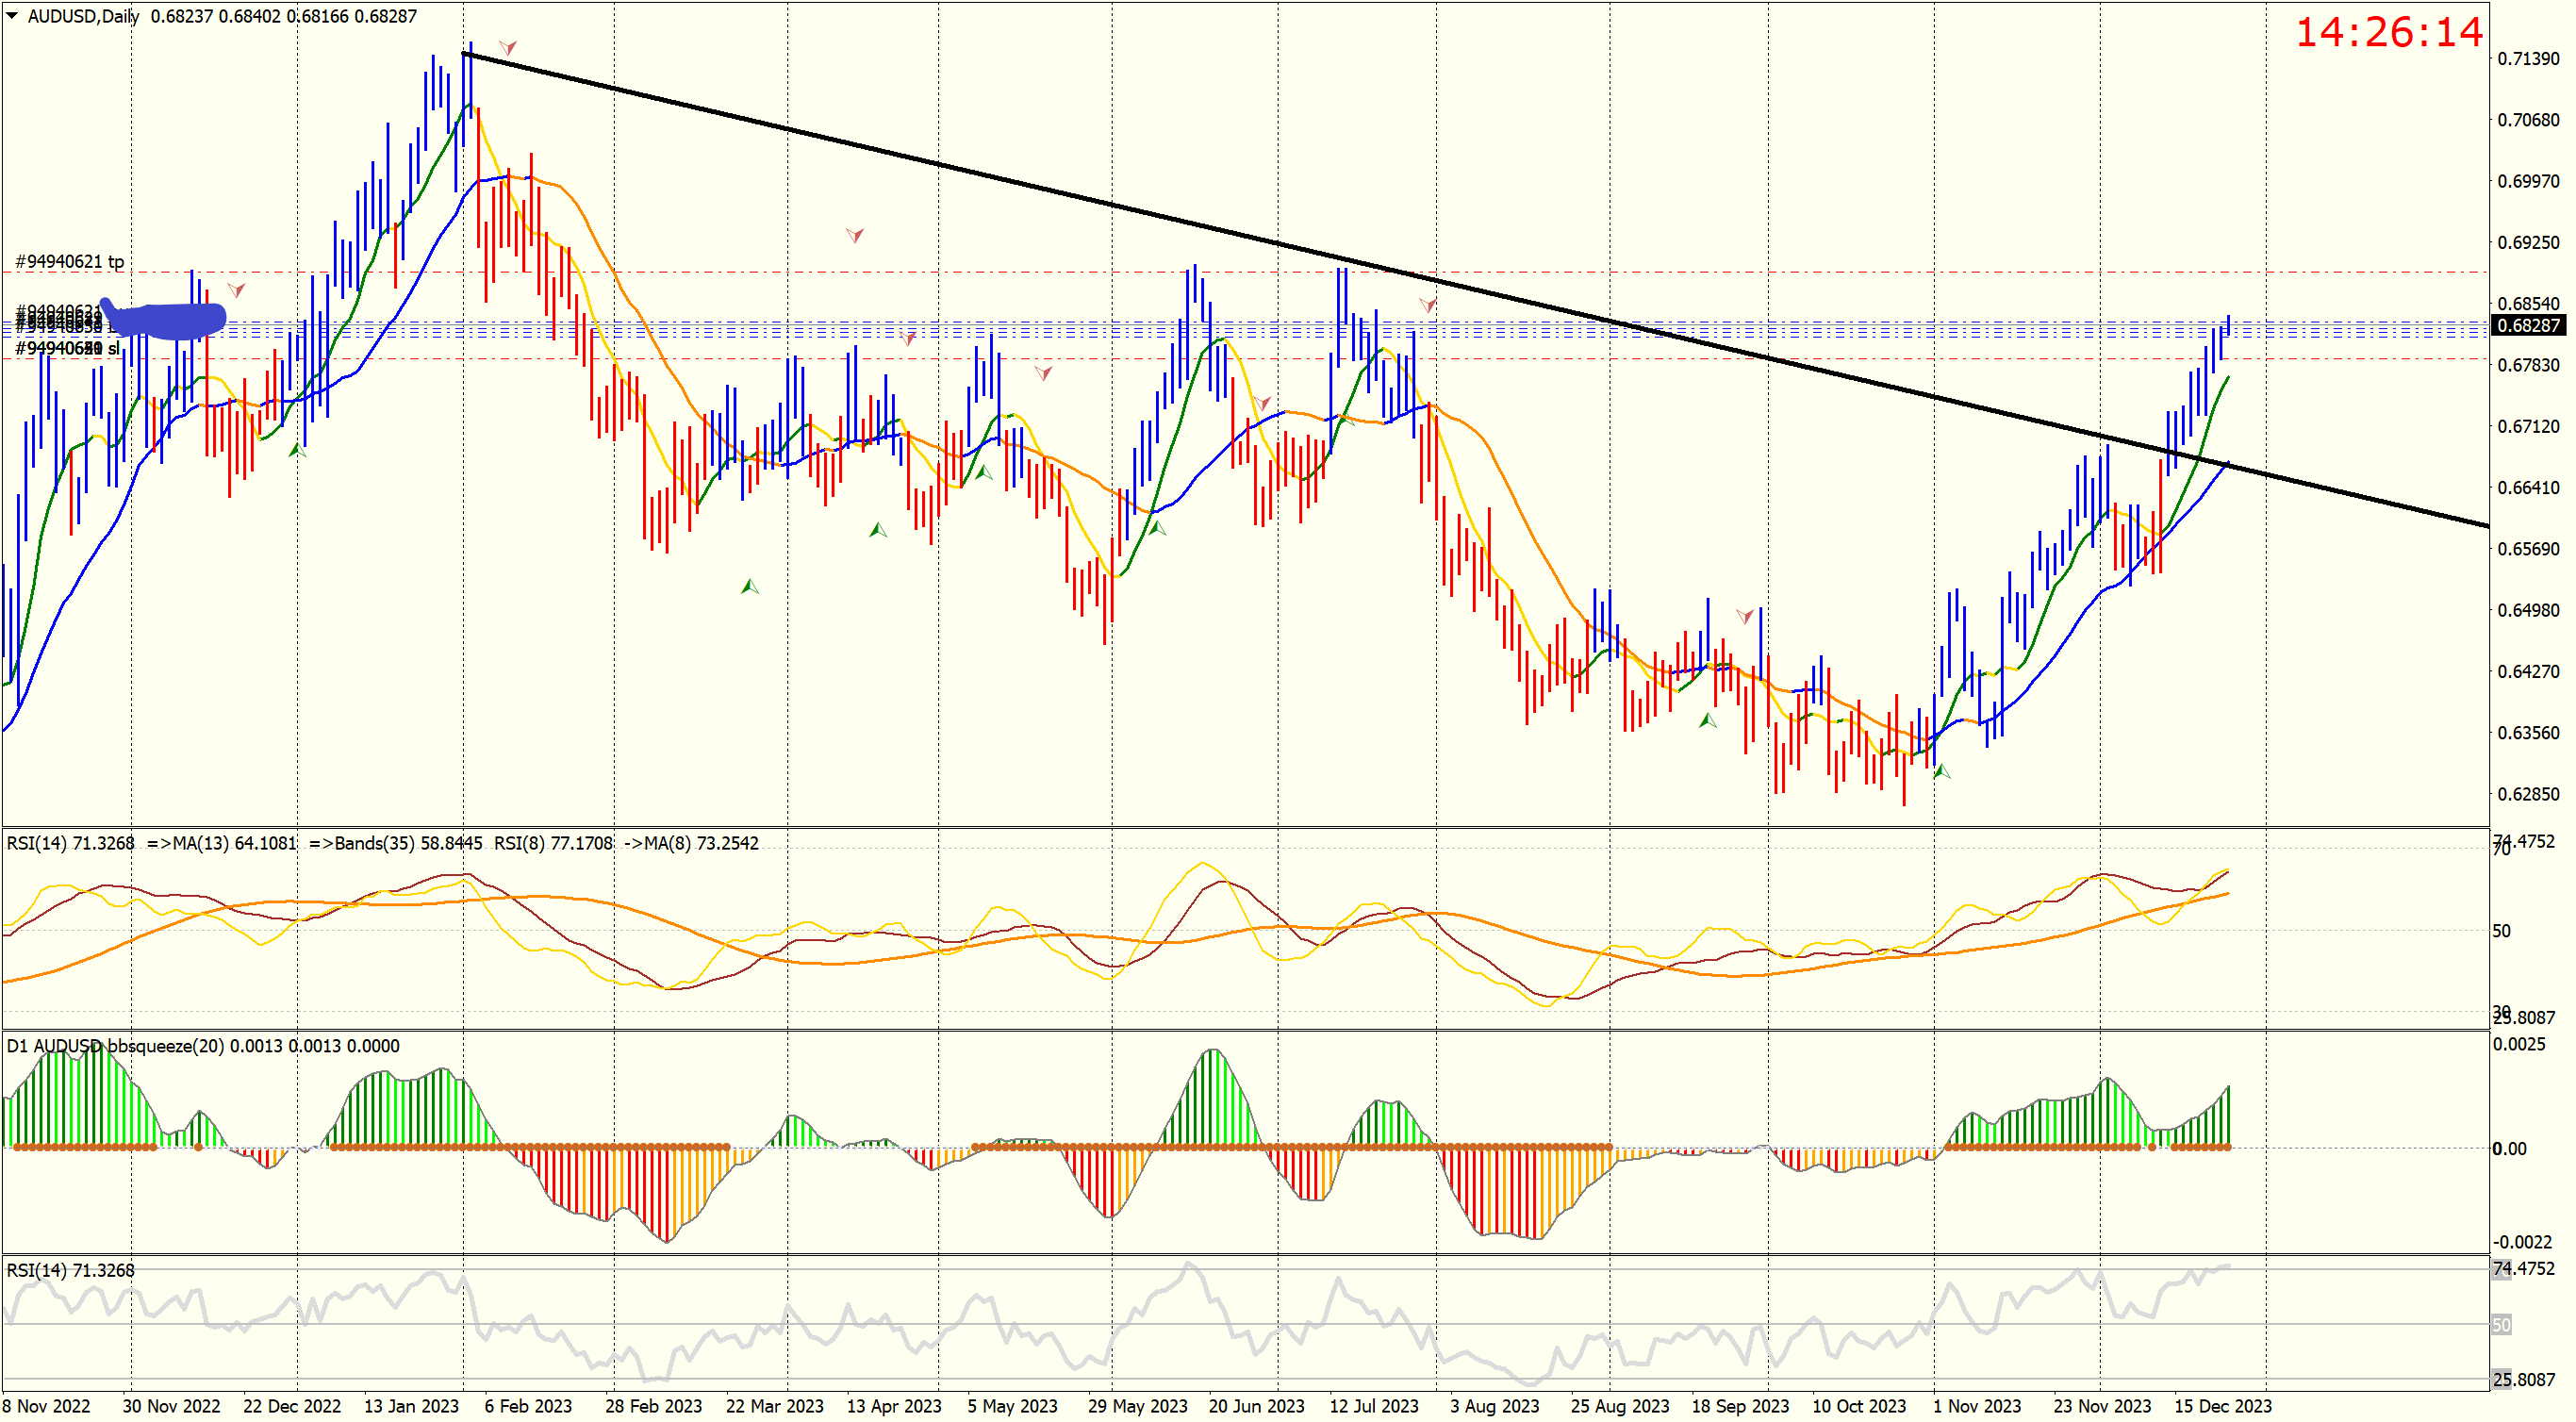Select the red arrow left of the 0.69250 price level near March 2023

pos(854,236)
